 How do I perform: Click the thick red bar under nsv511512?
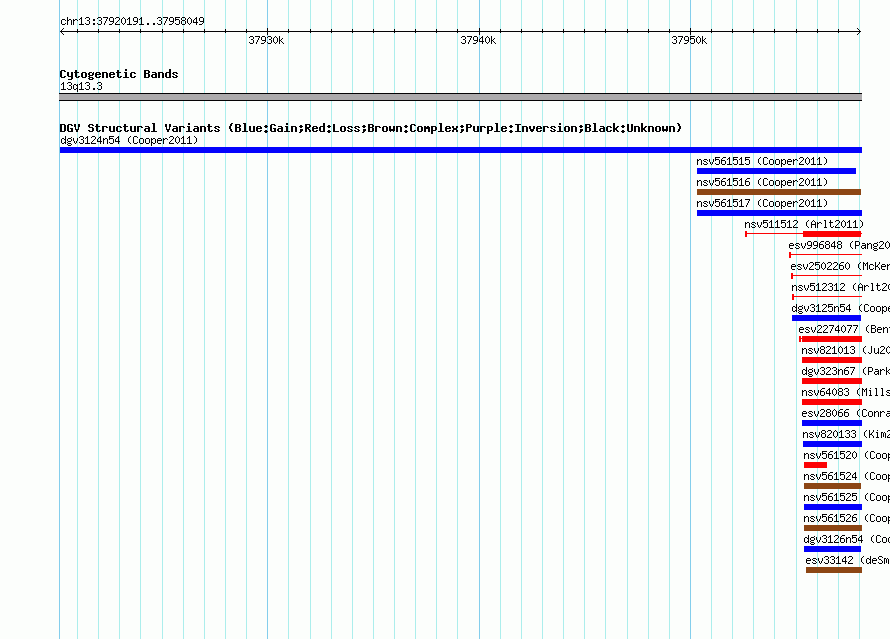(x=832, y=234)
